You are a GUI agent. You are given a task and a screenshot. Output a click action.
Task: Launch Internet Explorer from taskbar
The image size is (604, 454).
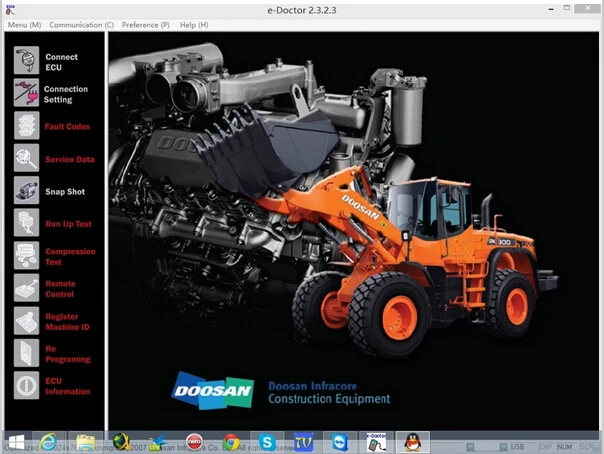coord(48,442)
